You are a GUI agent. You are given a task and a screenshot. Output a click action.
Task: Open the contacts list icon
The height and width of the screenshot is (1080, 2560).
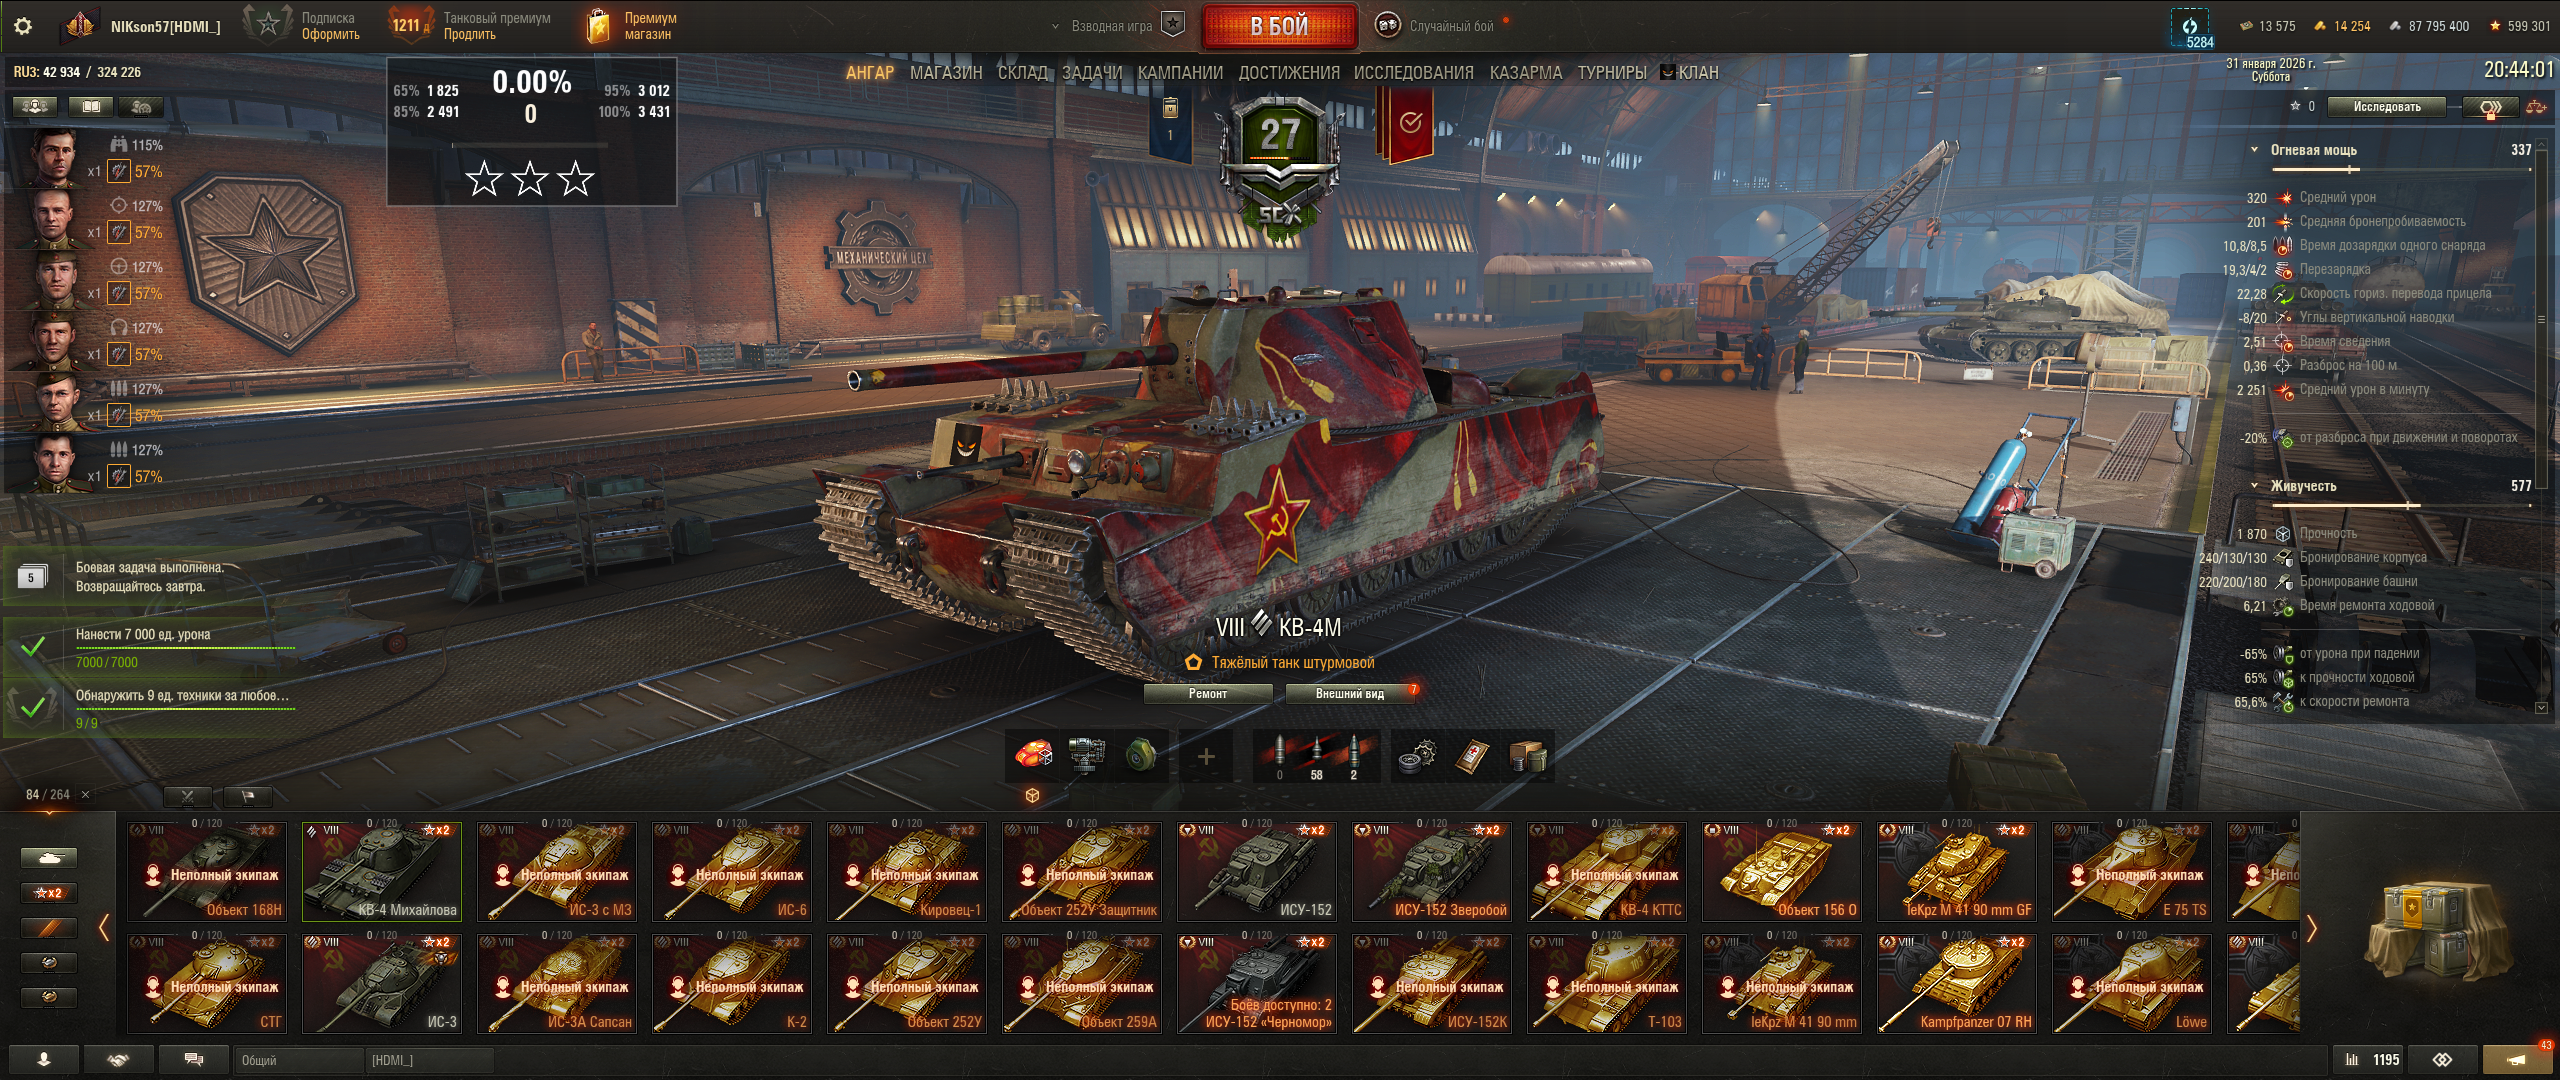click(44, 1060)
